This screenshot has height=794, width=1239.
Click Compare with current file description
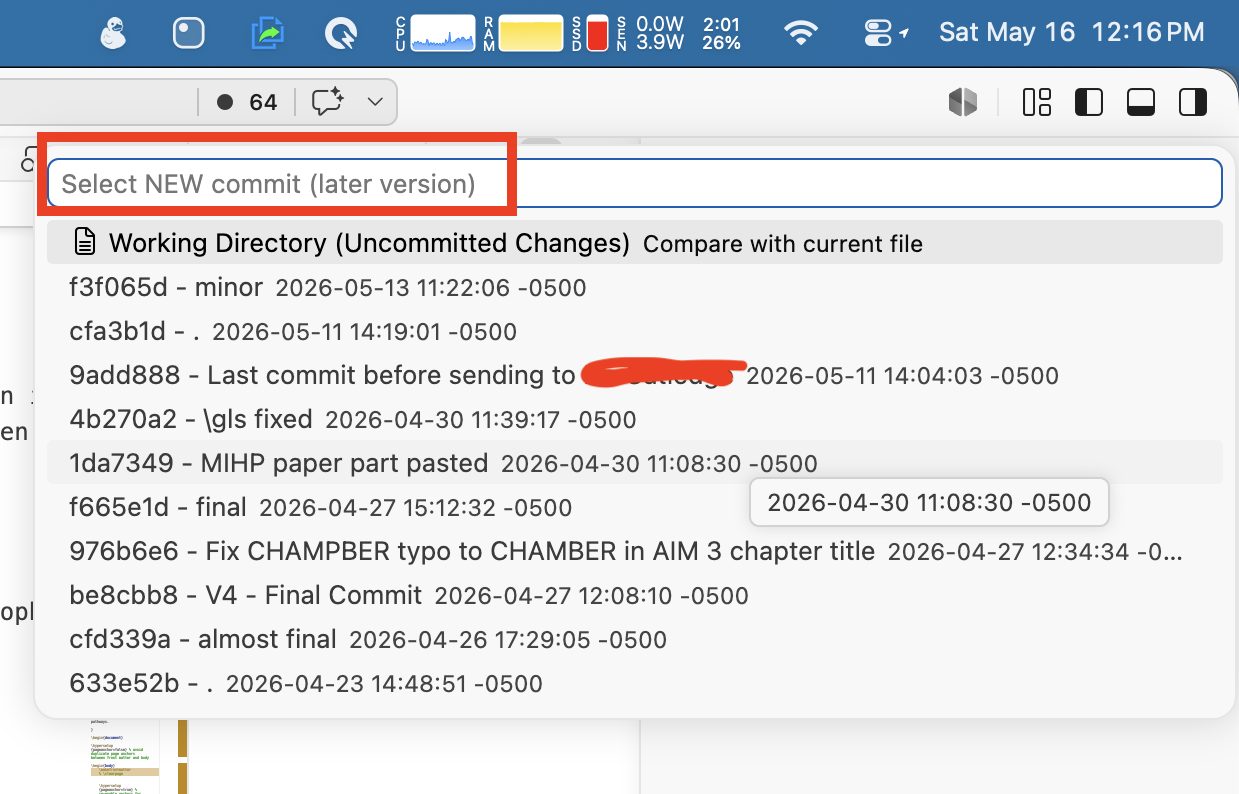[783, 244]
